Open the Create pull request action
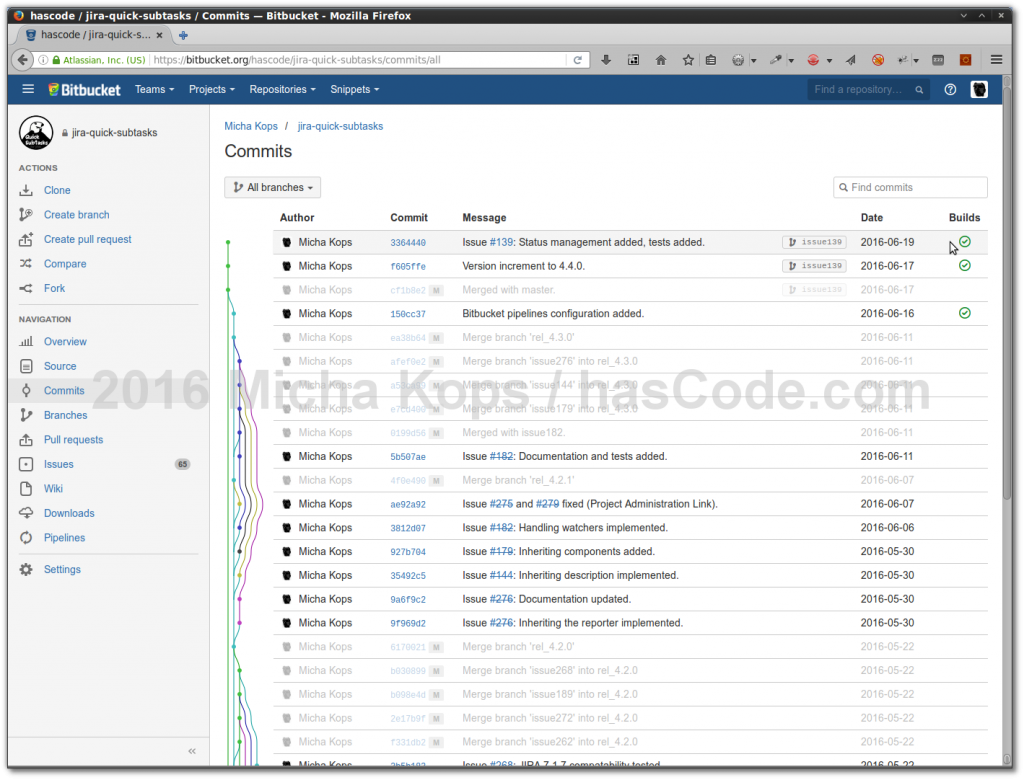The height and width of the screenshot is (780, 1024). (x=86, y=239)
